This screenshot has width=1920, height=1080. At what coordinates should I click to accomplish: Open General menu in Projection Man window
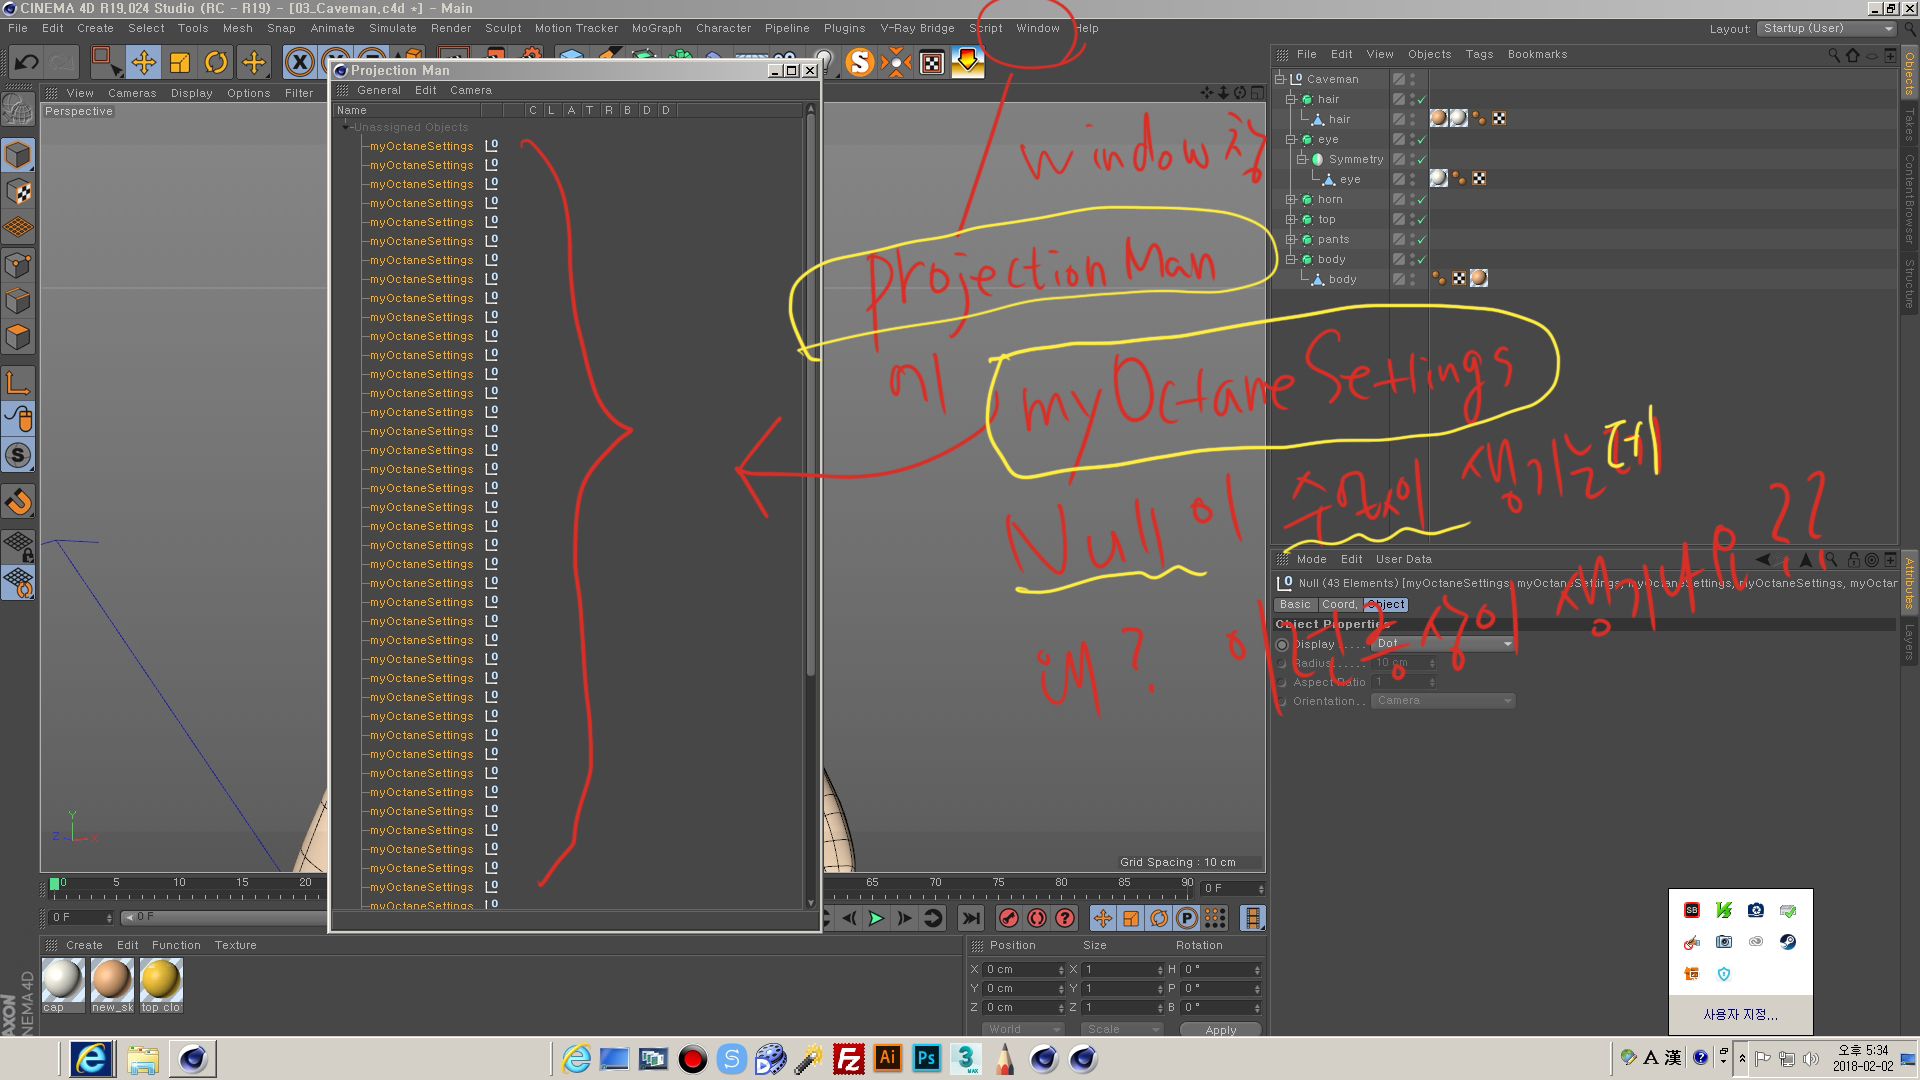(378, 90)
